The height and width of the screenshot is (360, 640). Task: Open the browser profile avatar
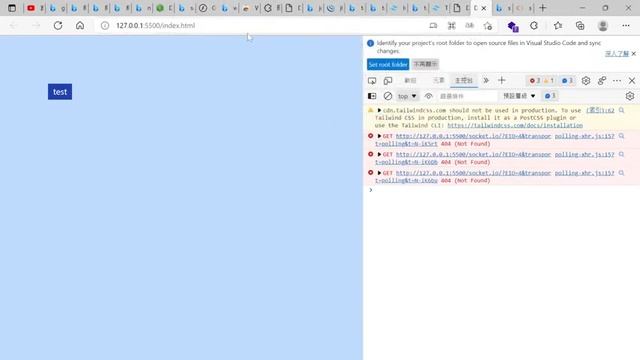point(603,26)
